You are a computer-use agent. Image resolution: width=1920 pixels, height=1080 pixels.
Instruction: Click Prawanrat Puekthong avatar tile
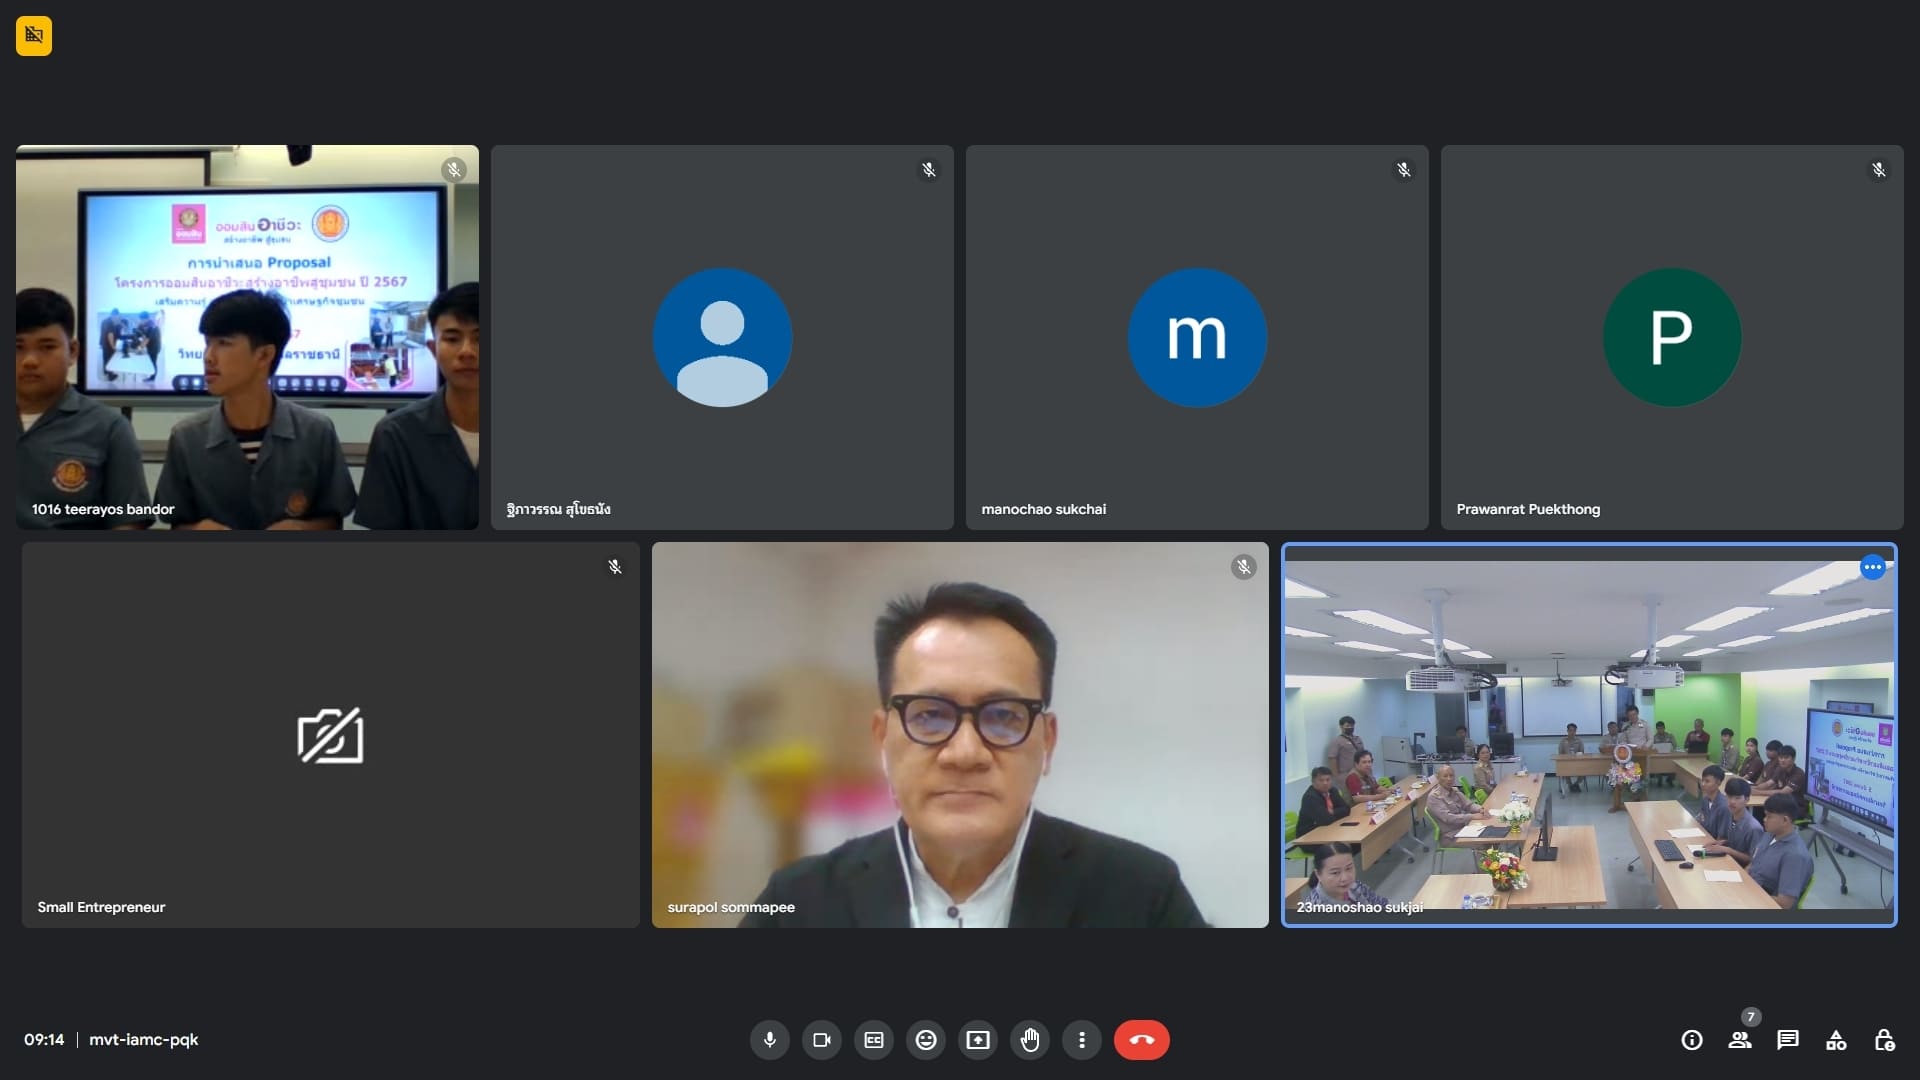1671,337
